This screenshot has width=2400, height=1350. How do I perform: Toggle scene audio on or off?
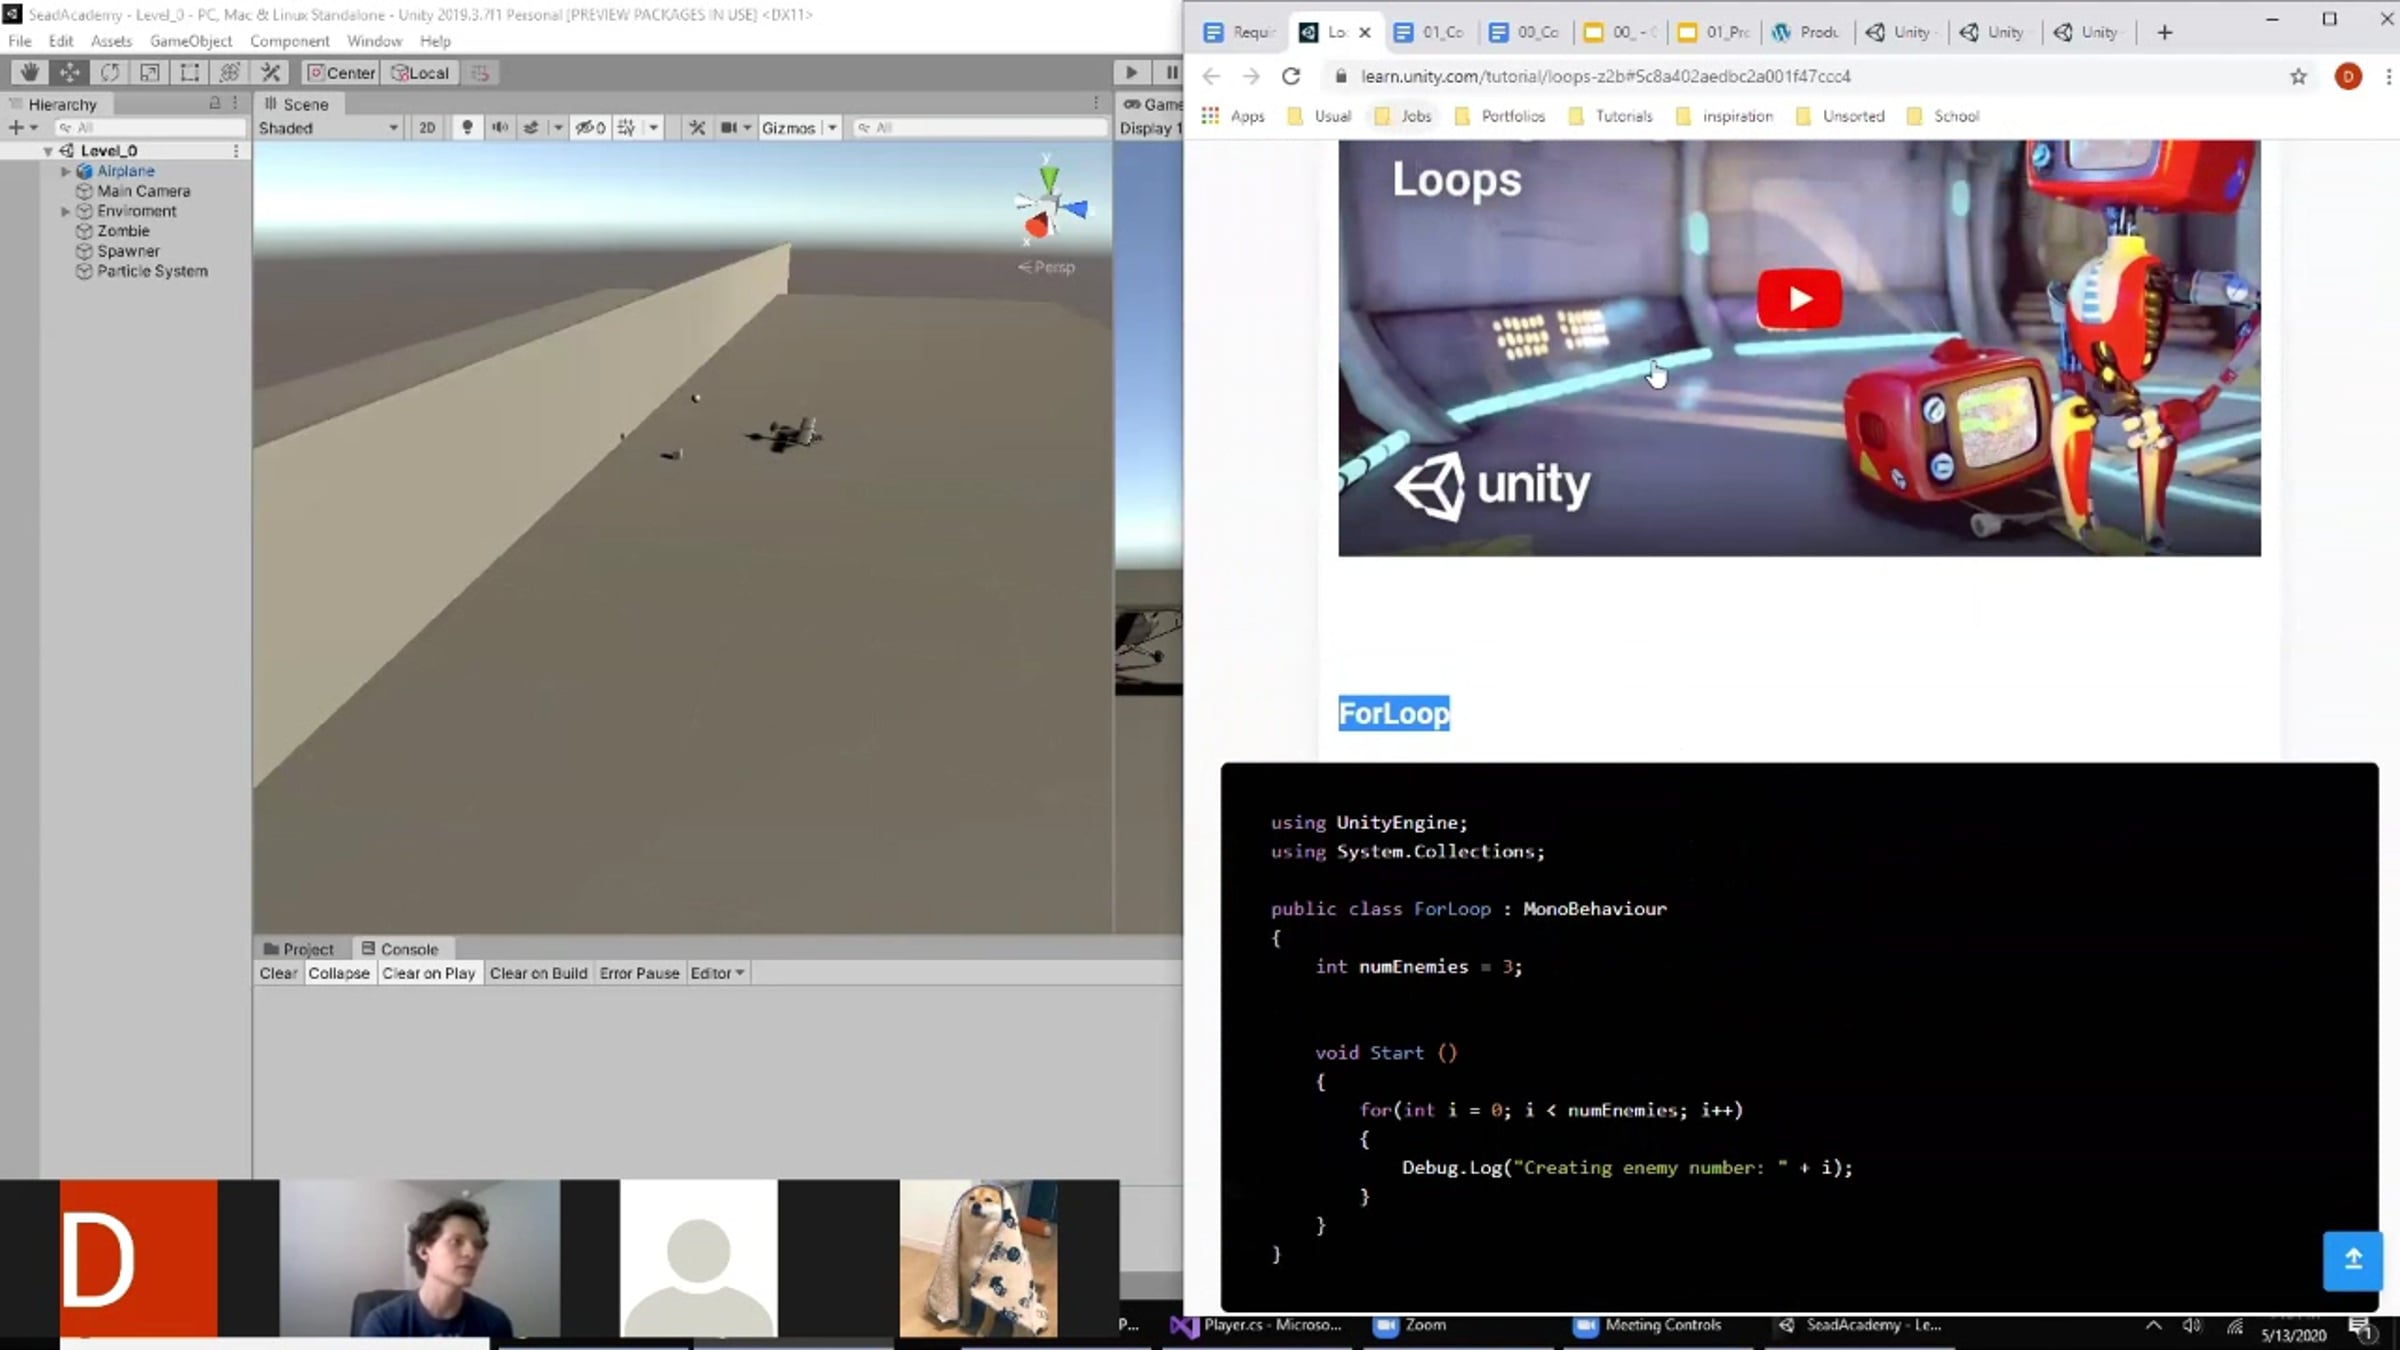pos(499,128)
